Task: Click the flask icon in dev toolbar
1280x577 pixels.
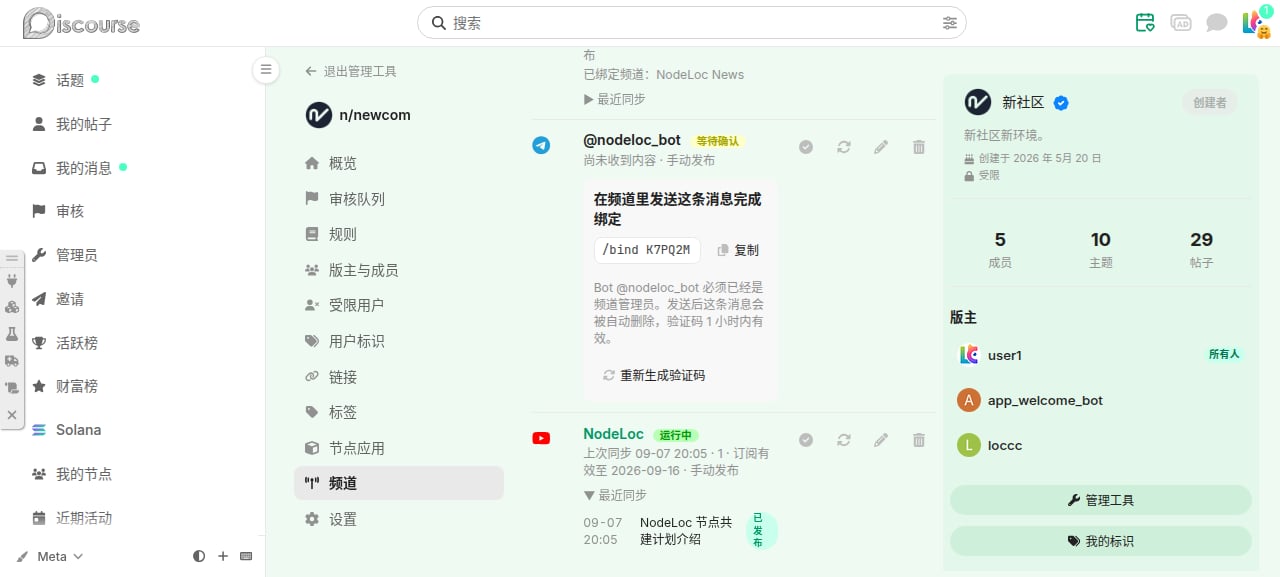Action: tap(12, 334)
